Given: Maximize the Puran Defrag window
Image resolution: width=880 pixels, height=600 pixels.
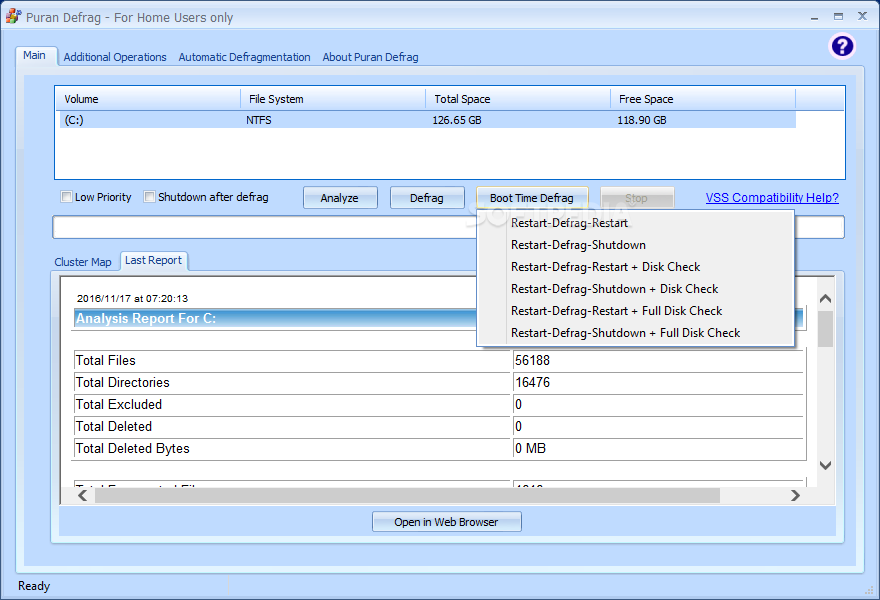Looking at the screenshot, I should (838, 17).
